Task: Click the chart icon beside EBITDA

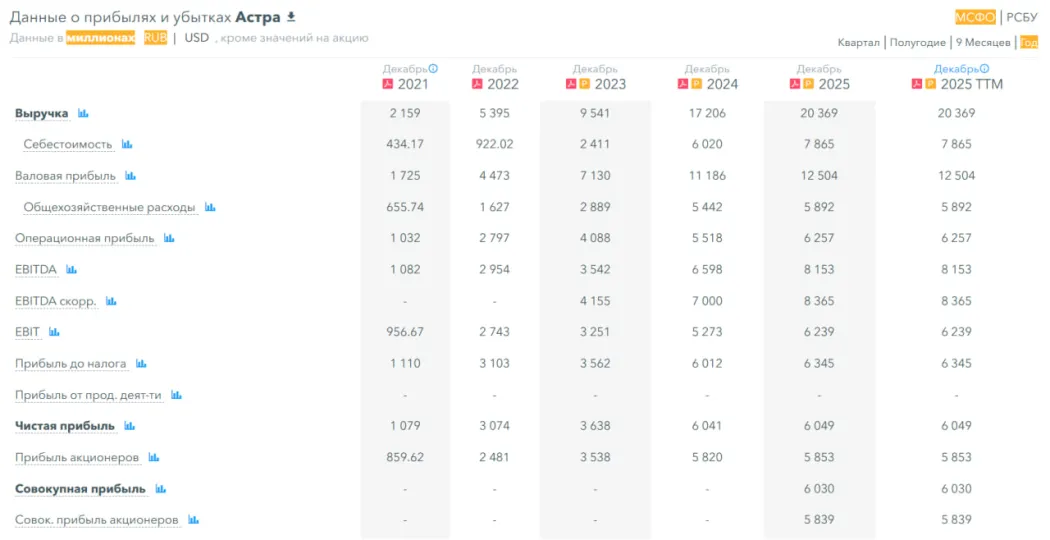Action: click(x=72, y=270)
